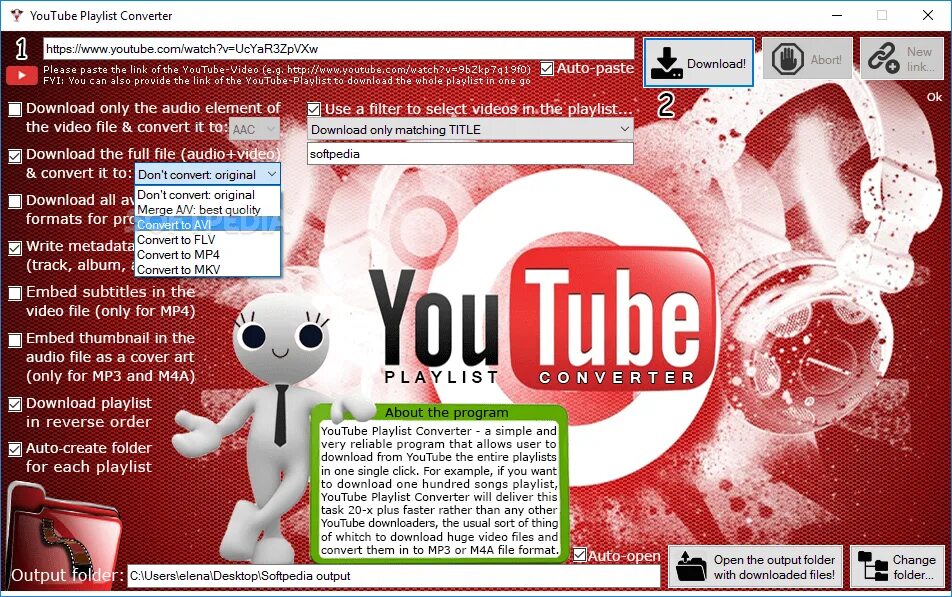Open the Download only matching TITLE dropdown
The width and height of the screenshot is (952, 597).
tap(471, 129)
